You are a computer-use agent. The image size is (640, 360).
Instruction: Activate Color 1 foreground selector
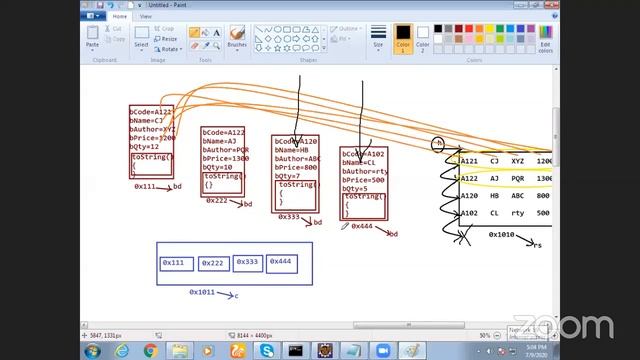coord(403,39)
